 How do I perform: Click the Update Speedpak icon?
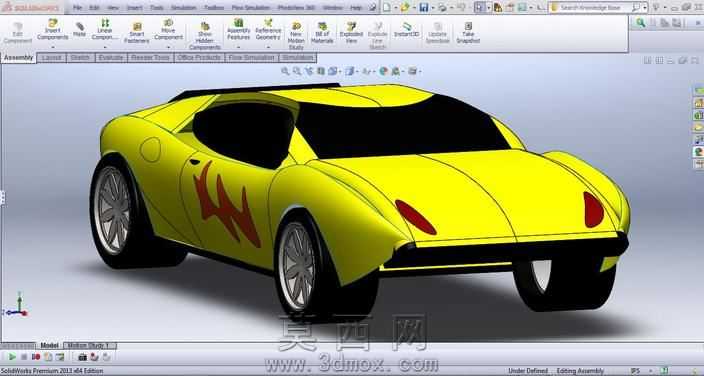[438, 26]
